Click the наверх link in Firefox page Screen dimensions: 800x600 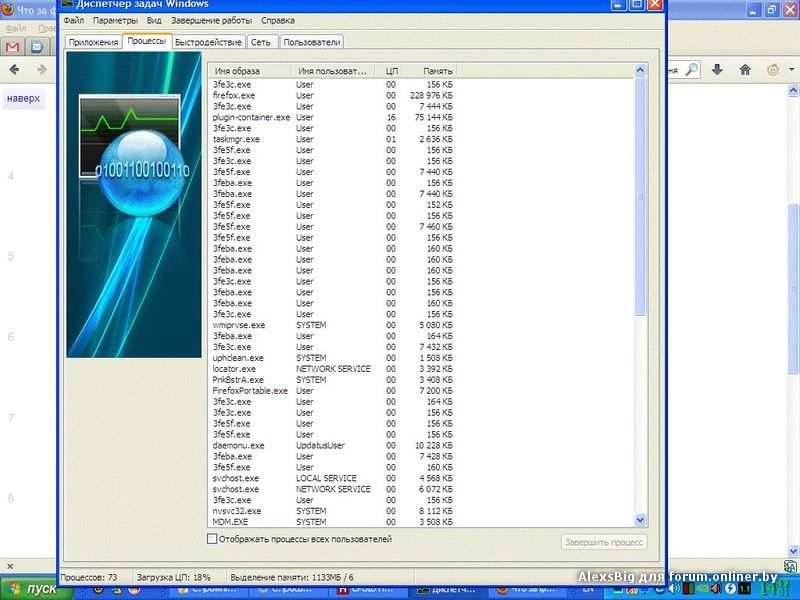pos(23,98)
